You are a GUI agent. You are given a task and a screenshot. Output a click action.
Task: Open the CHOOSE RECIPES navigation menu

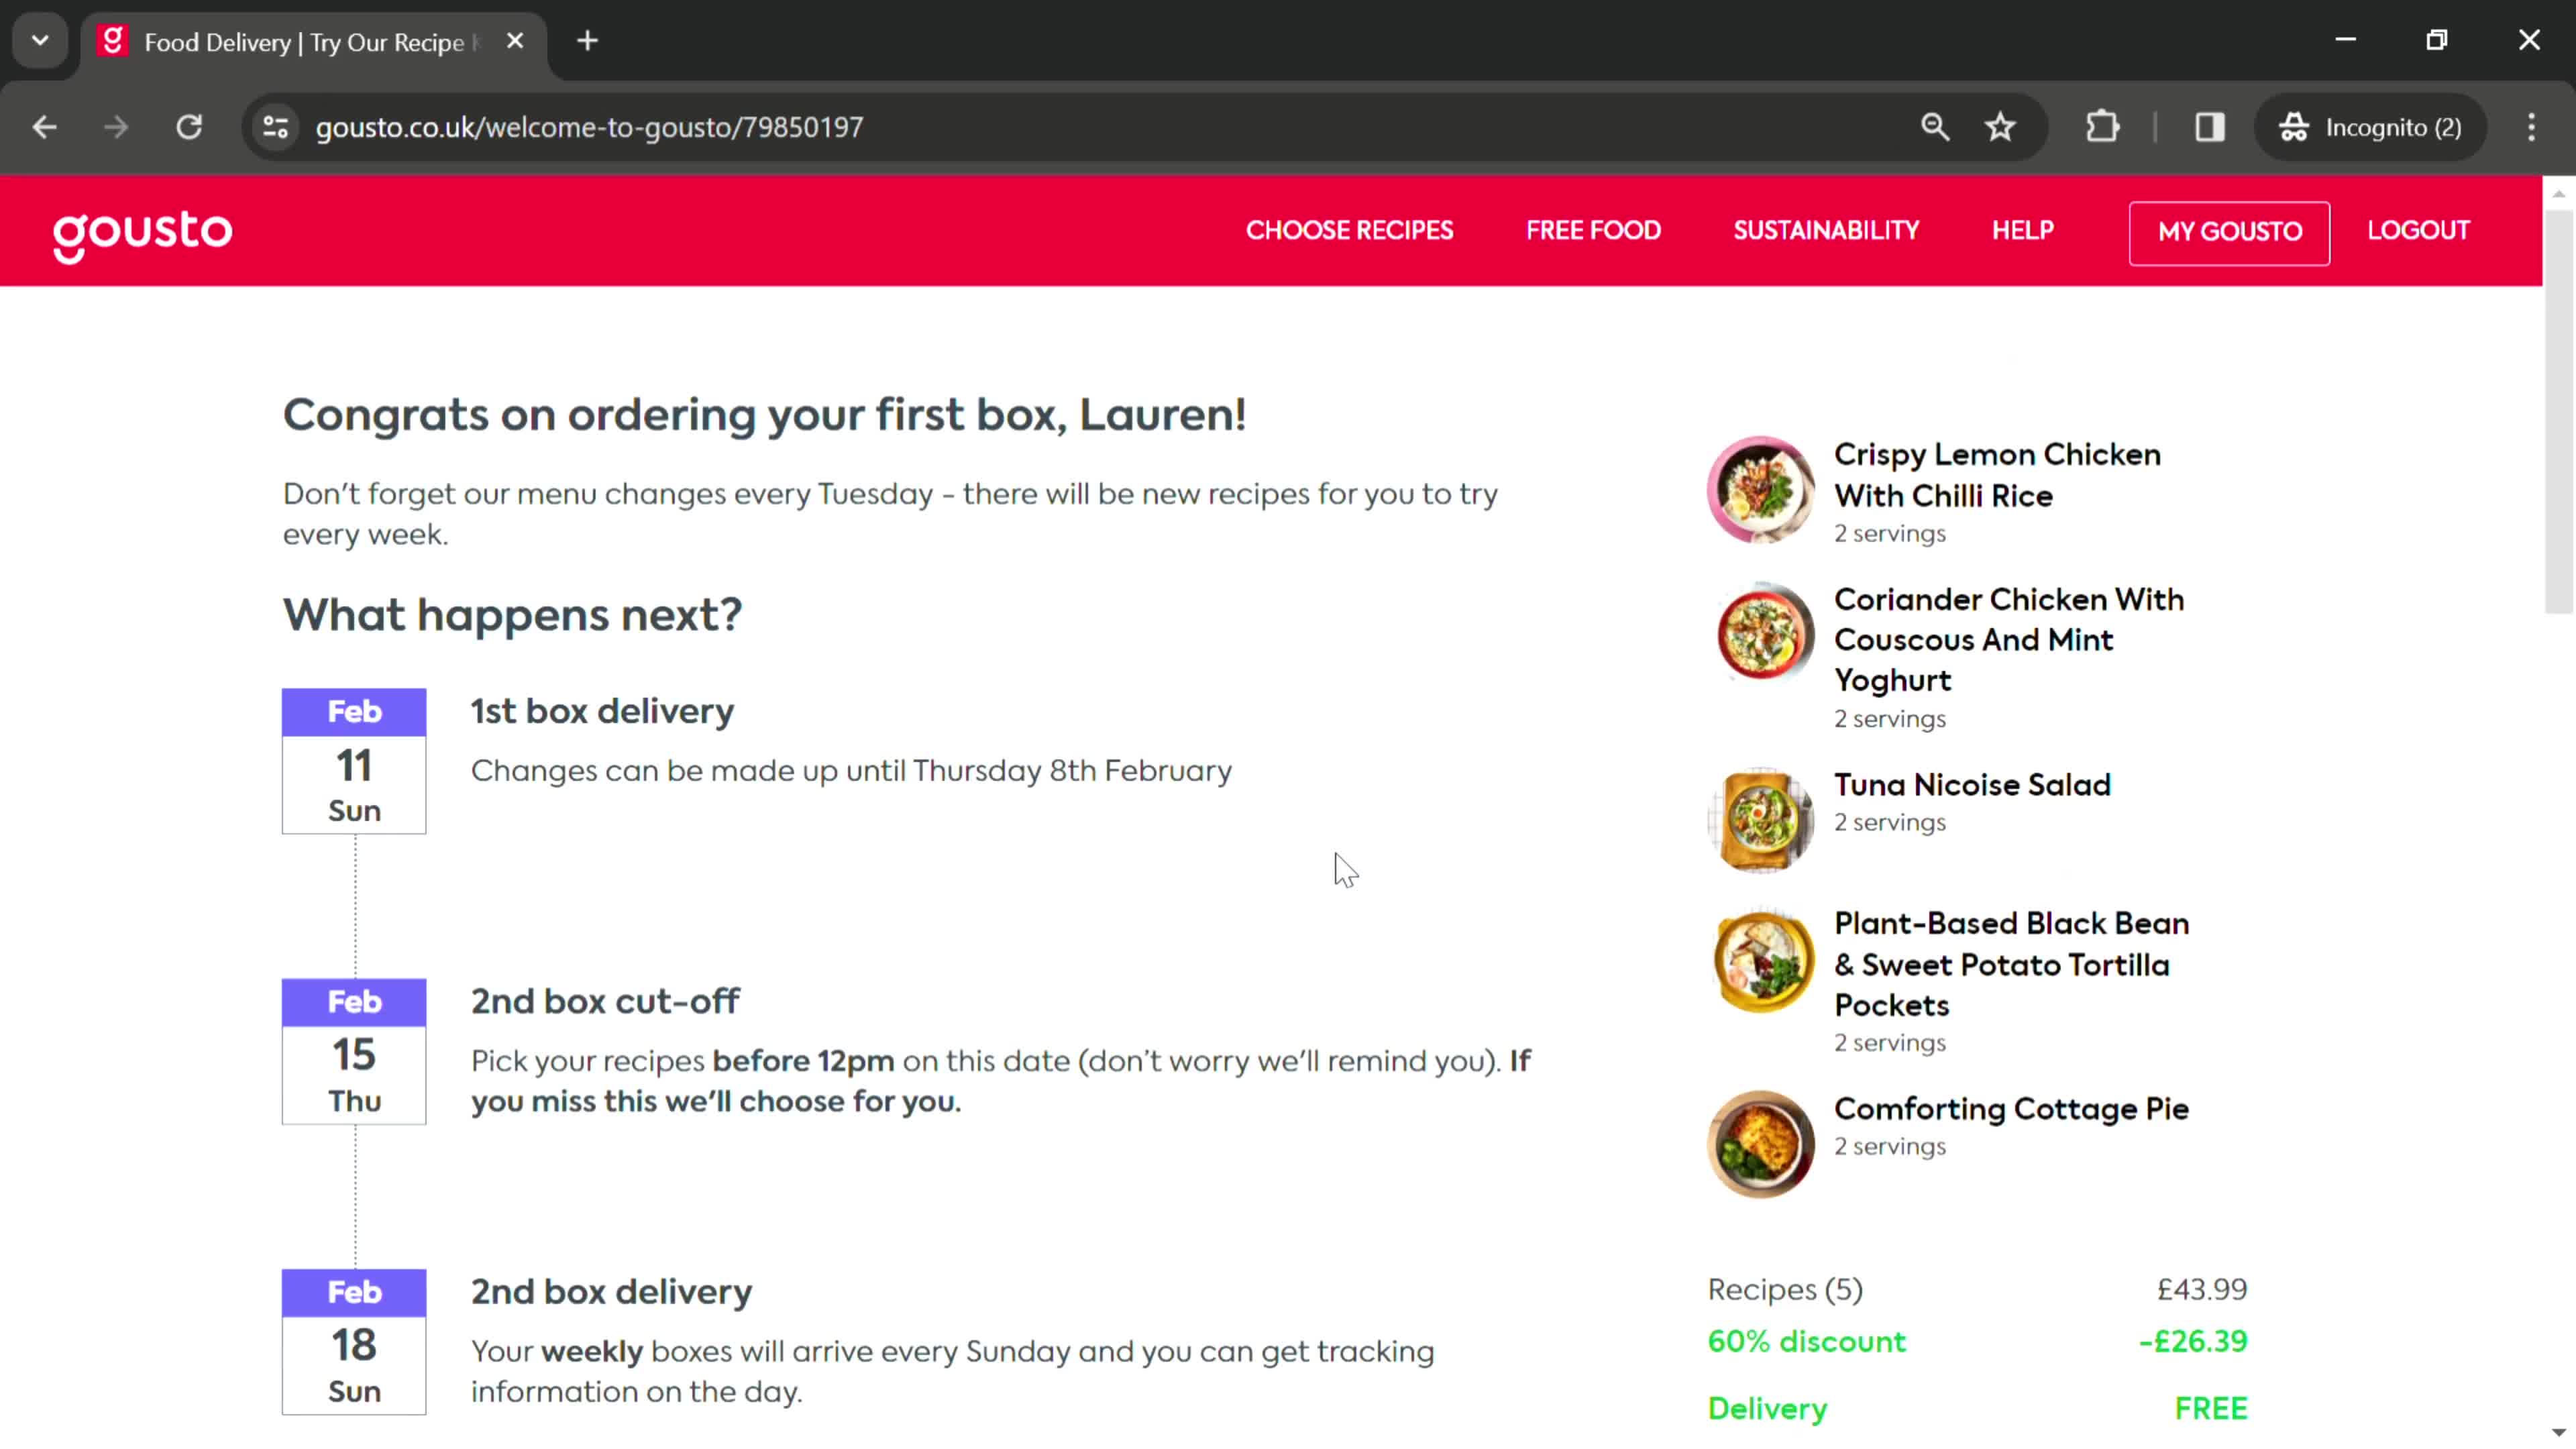[1350, 230]
